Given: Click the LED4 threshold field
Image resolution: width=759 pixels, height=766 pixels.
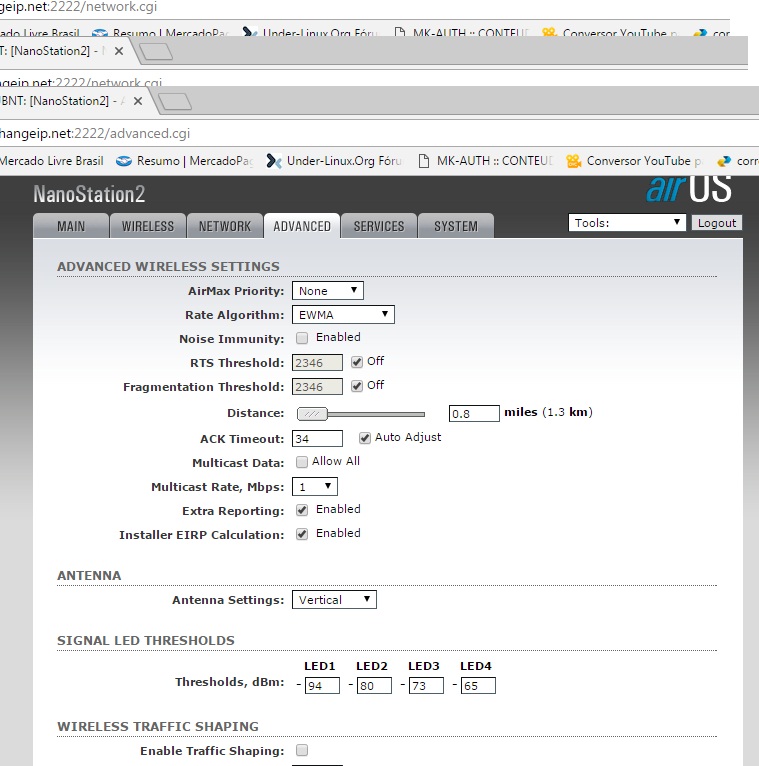Looking at the screenshot, I should pyautogui.click(x=478, y=685).
